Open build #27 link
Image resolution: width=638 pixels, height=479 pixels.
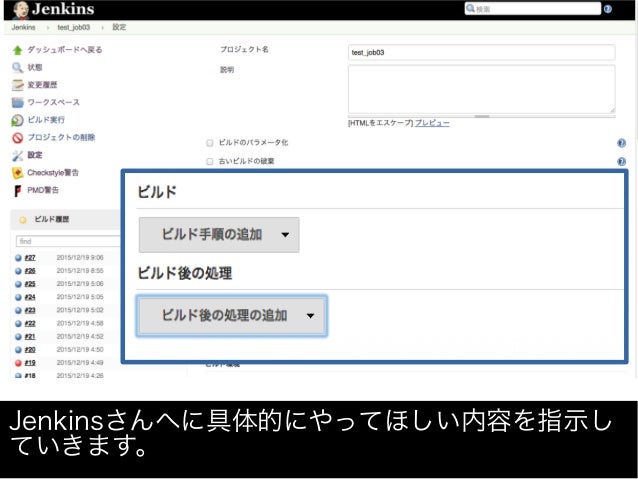coord(30,258)
